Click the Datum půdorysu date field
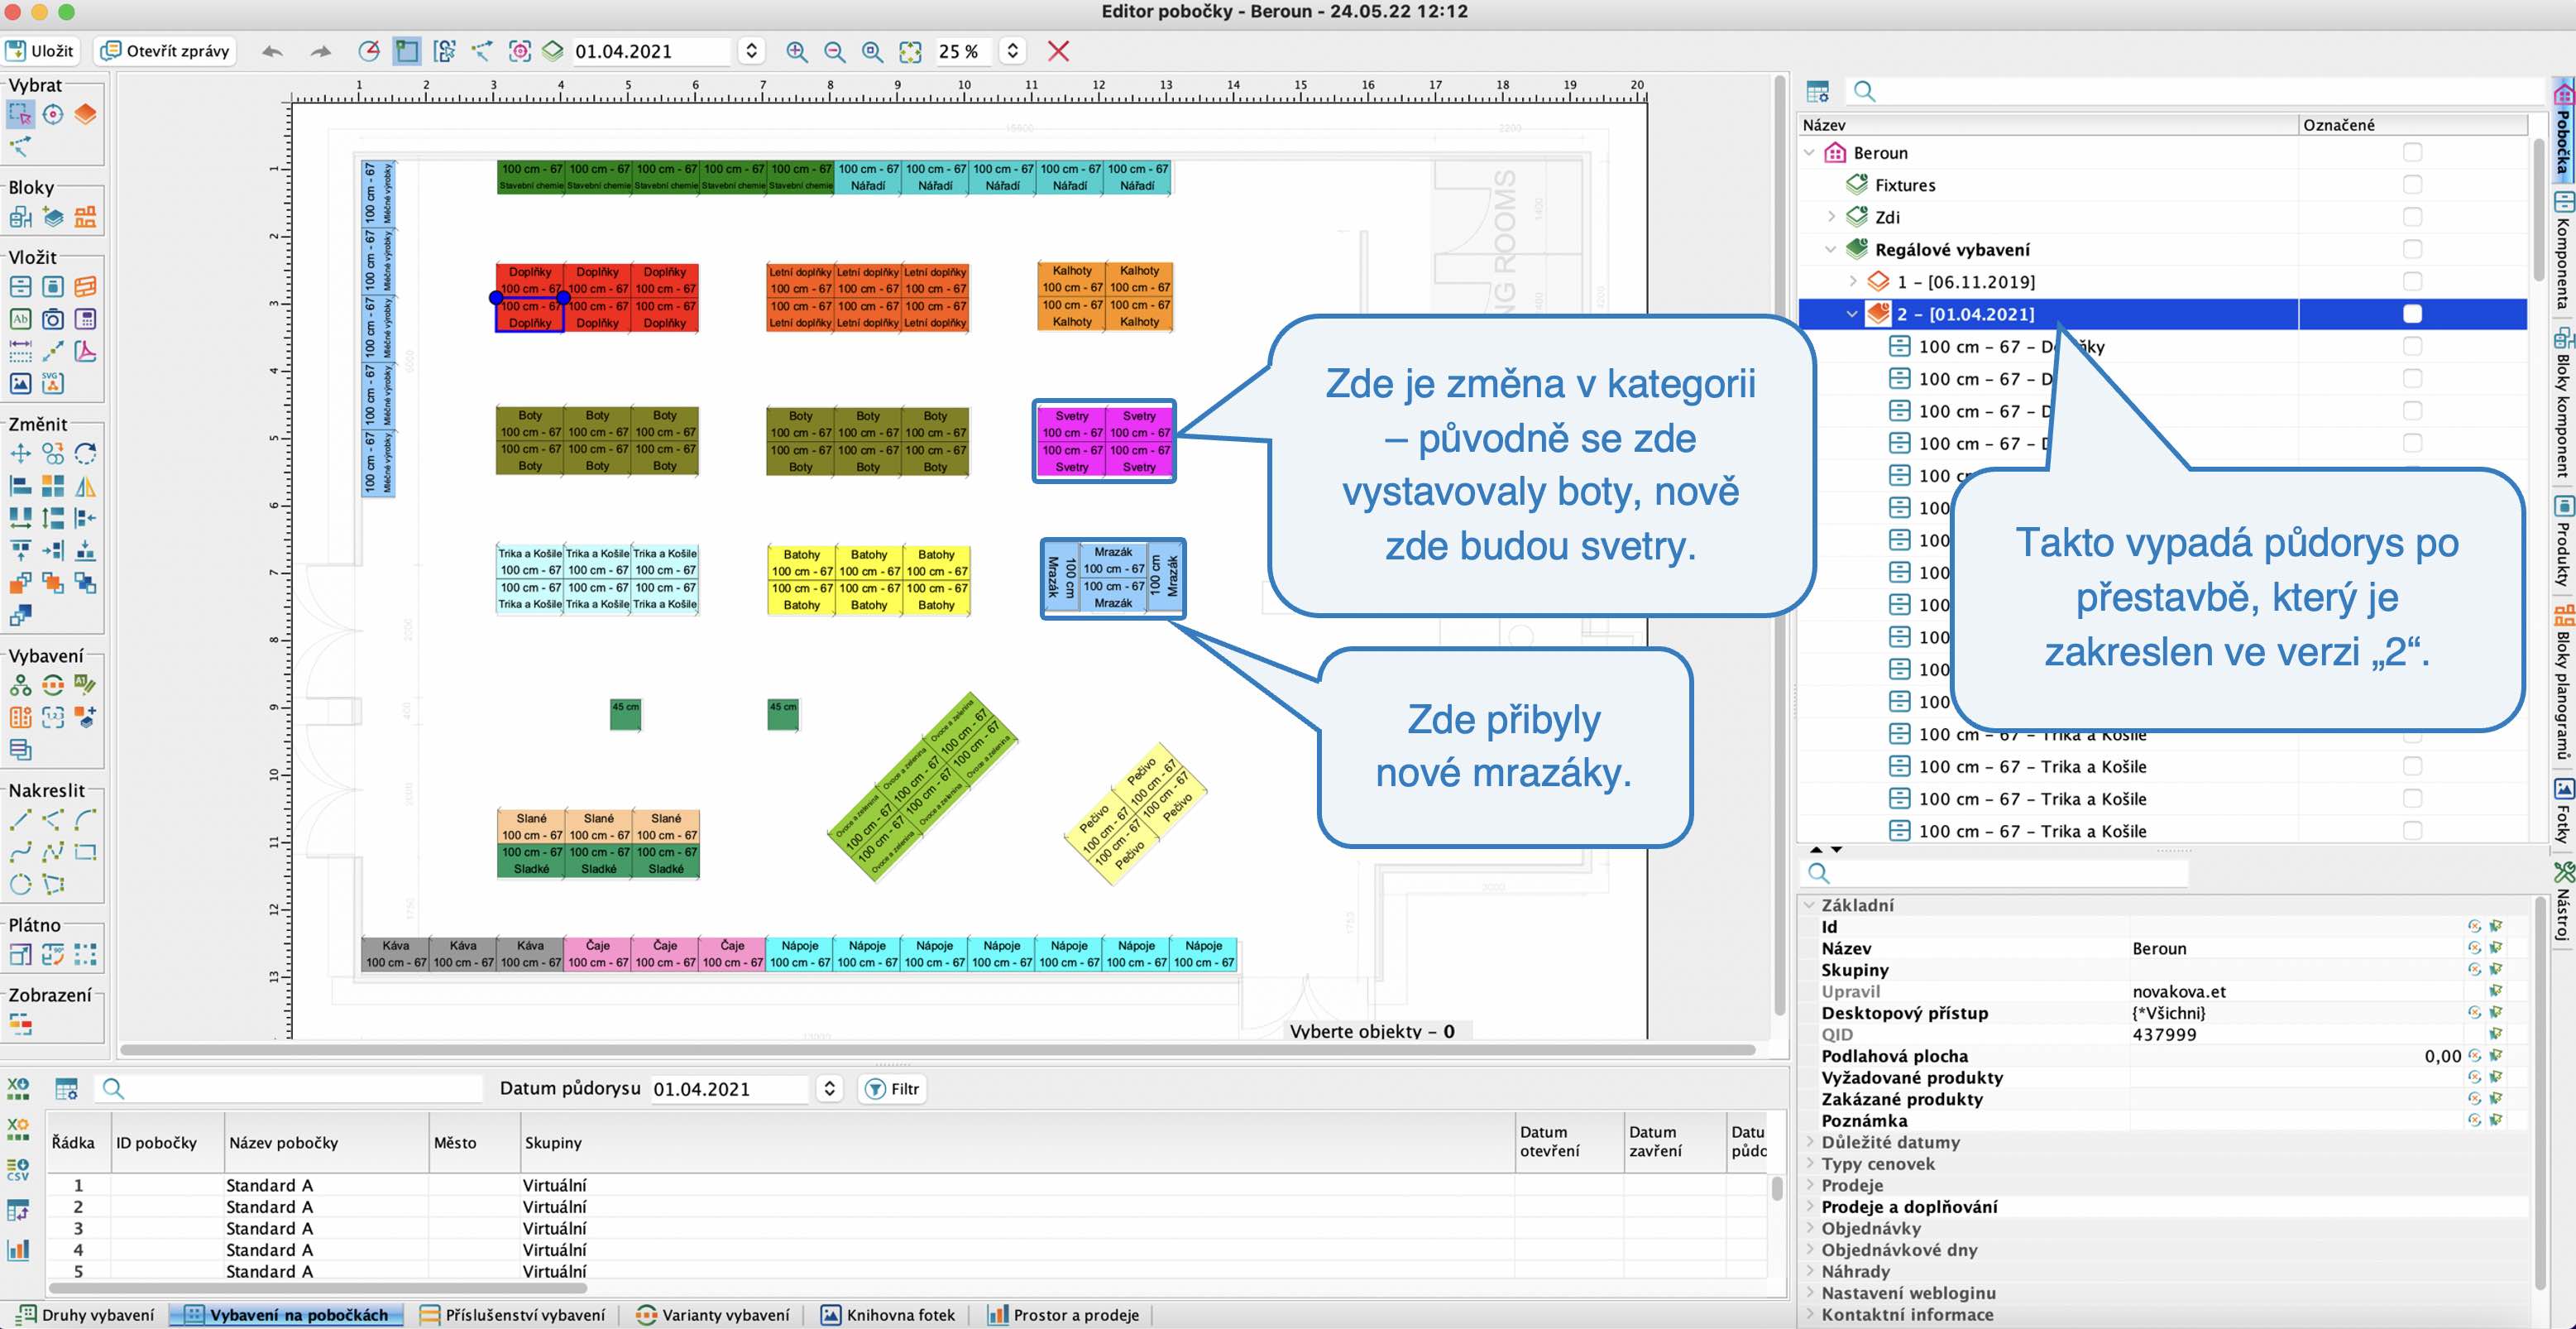This screenshot has width=2576, height=1329. click(x=727, y=1089)
